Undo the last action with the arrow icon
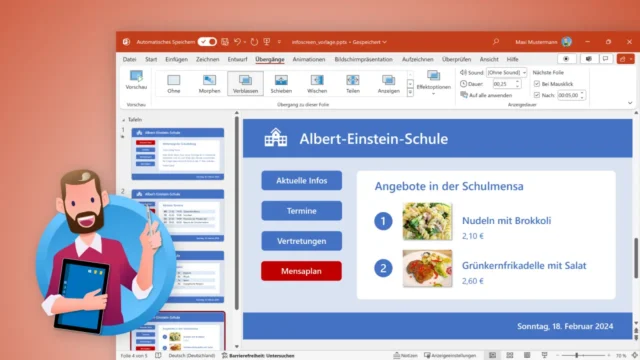Screen dimensions: 640x360 click(x=237, y=42)
